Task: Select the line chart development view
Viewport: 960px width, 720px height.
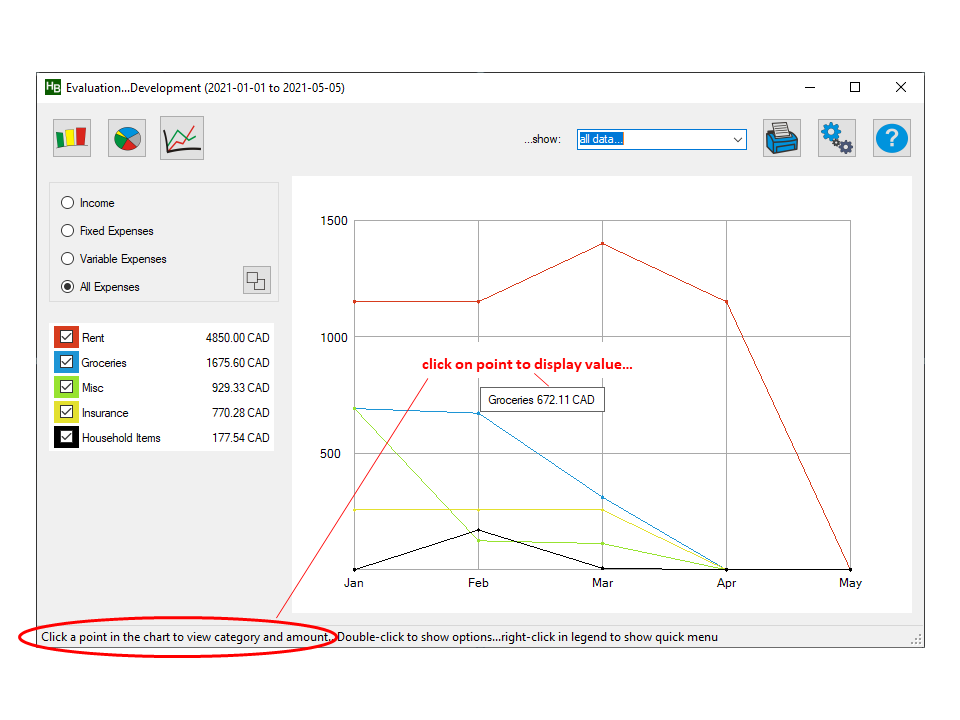Action: (x=181, y=138)
